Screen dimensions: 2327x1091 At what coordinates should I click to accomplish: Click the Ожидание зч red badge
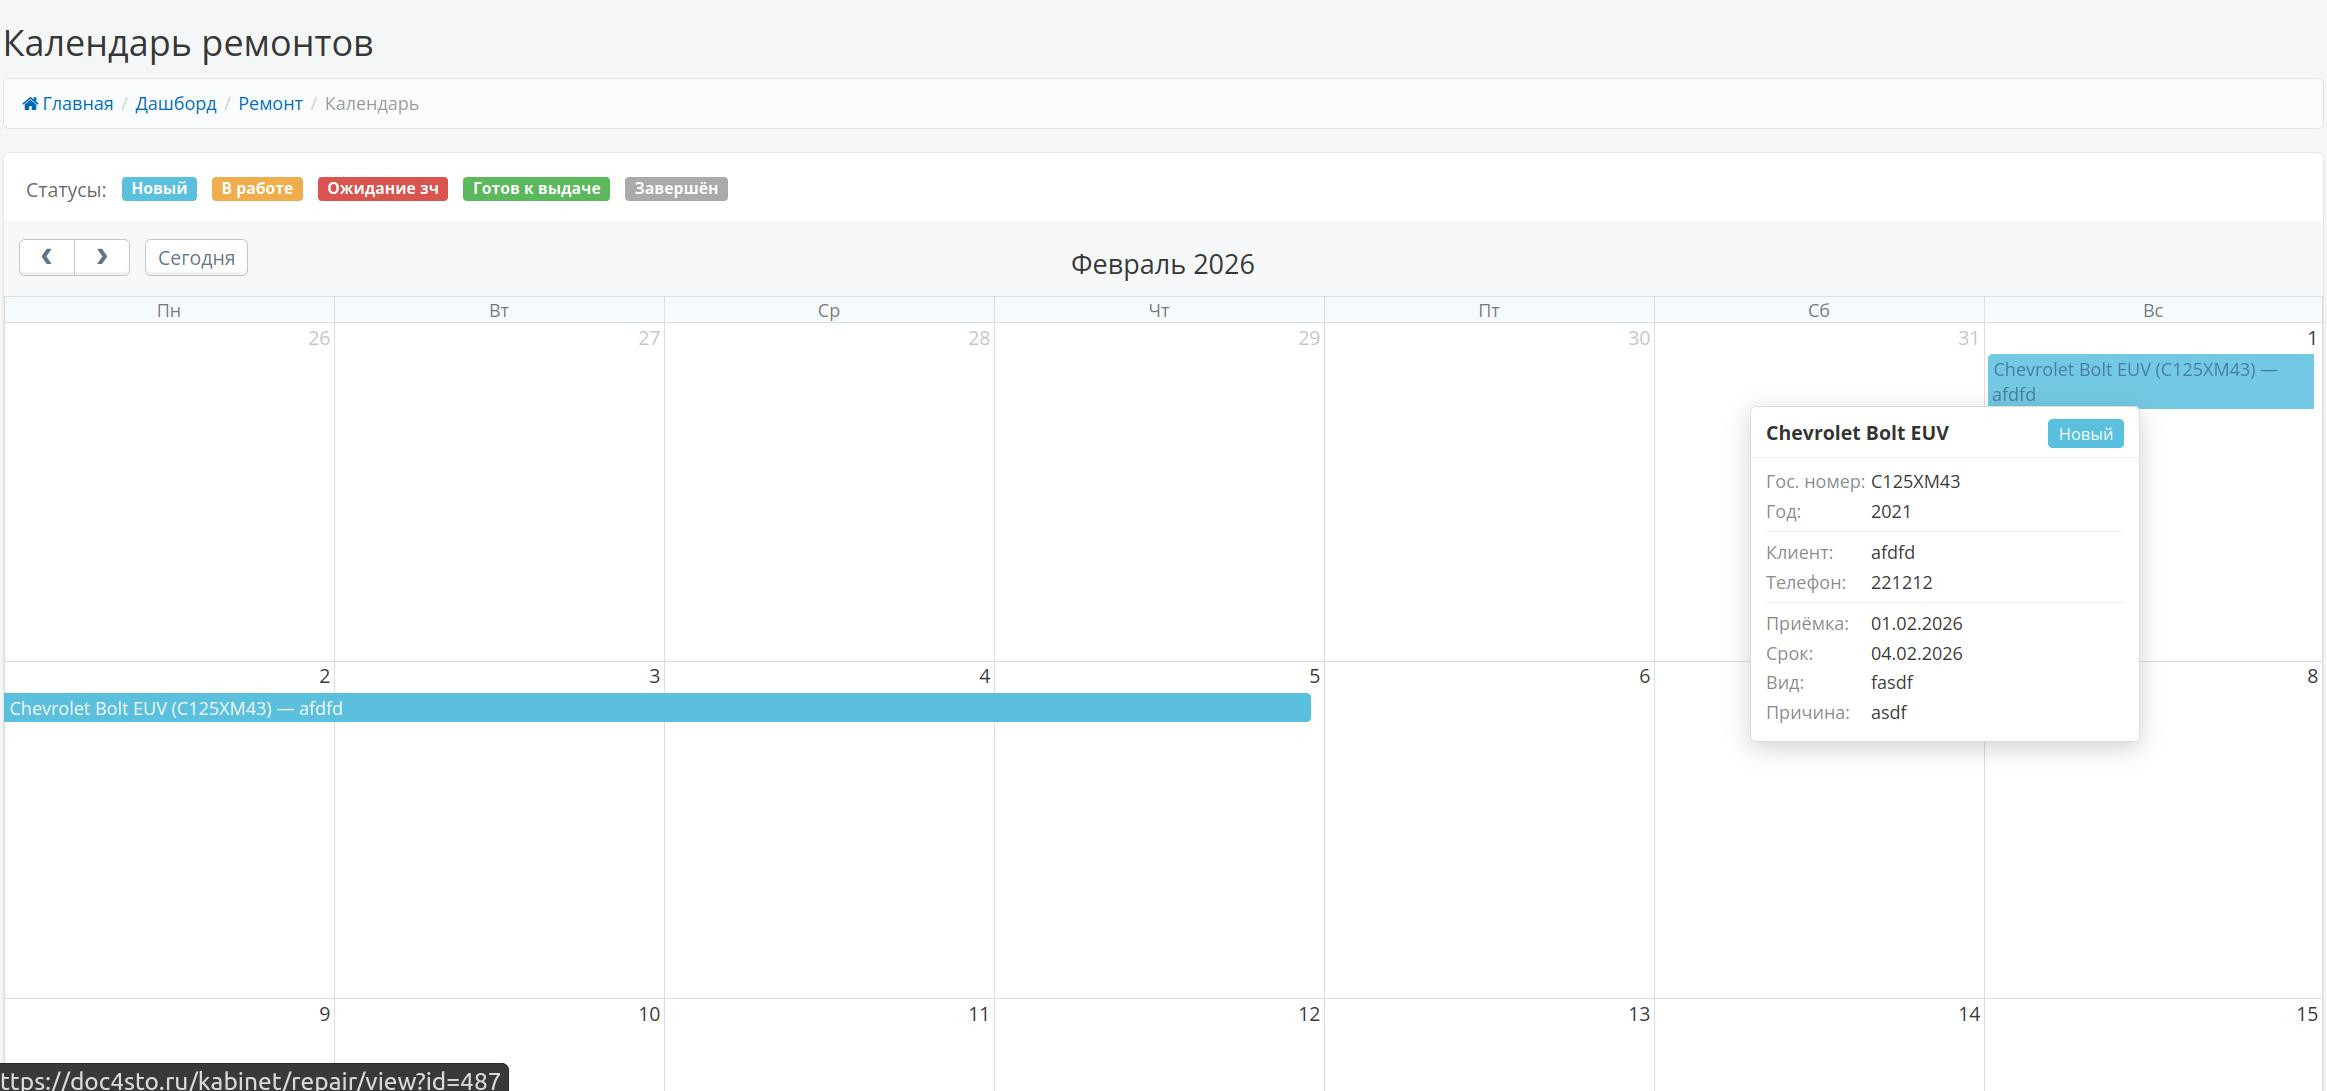tap(382, 189)
